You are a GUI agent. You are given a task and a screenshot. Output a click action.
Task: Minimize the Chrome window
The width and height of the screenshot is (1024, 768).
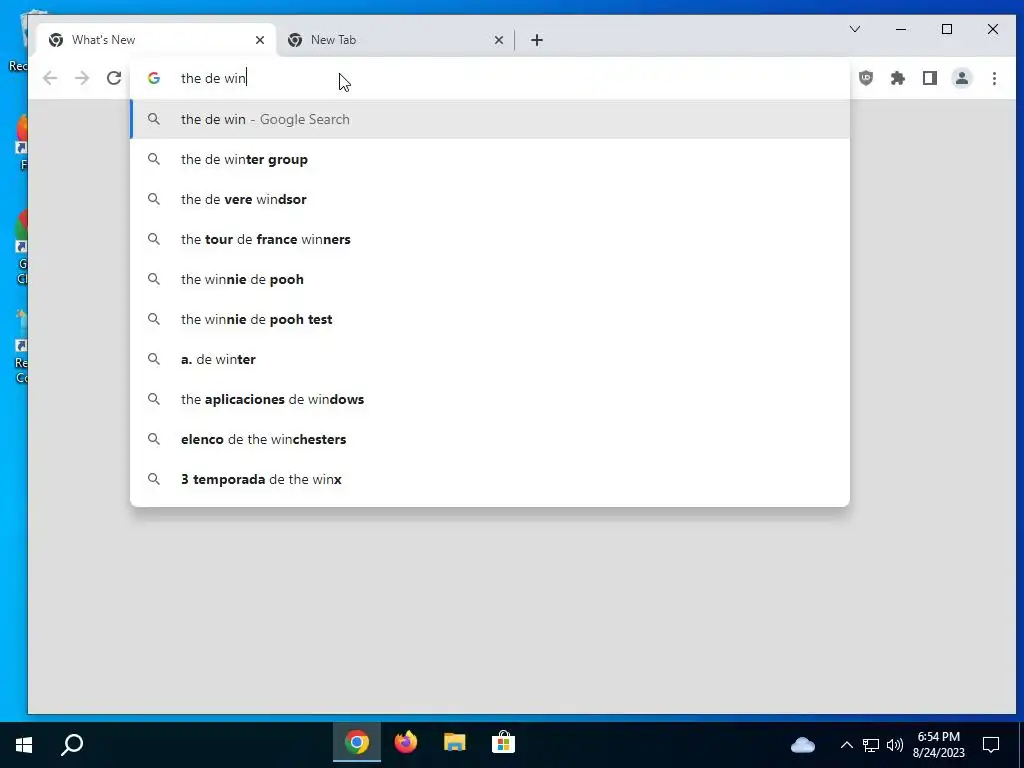(901, 29)
